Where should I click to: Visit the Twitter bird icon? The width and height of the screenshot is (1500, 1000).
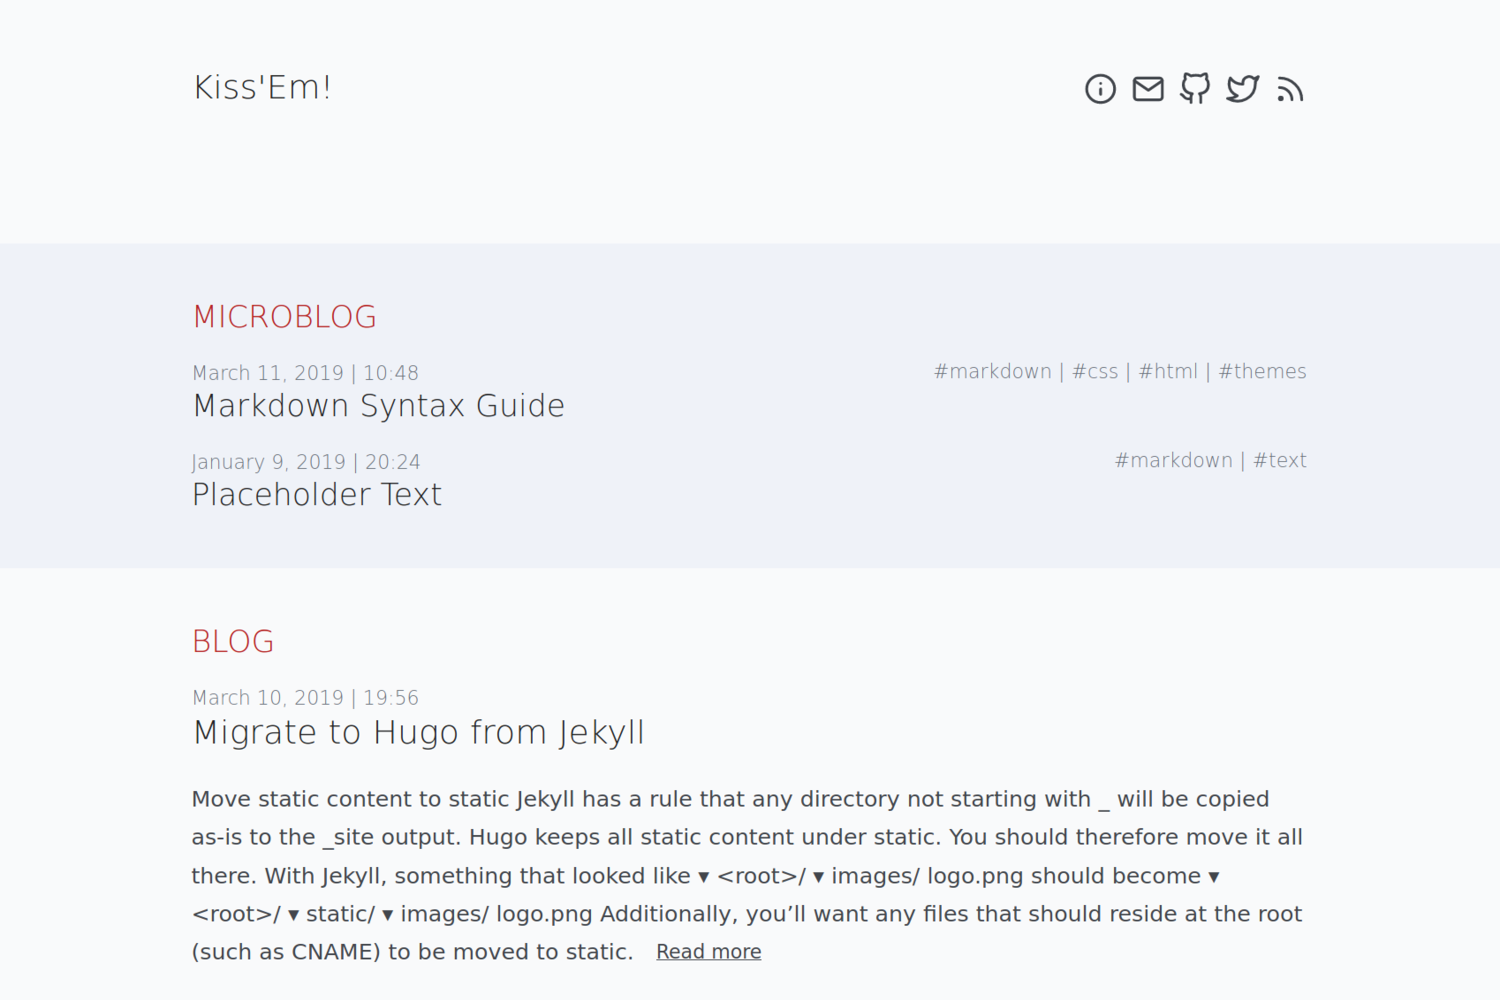(x=1243, y=89)
